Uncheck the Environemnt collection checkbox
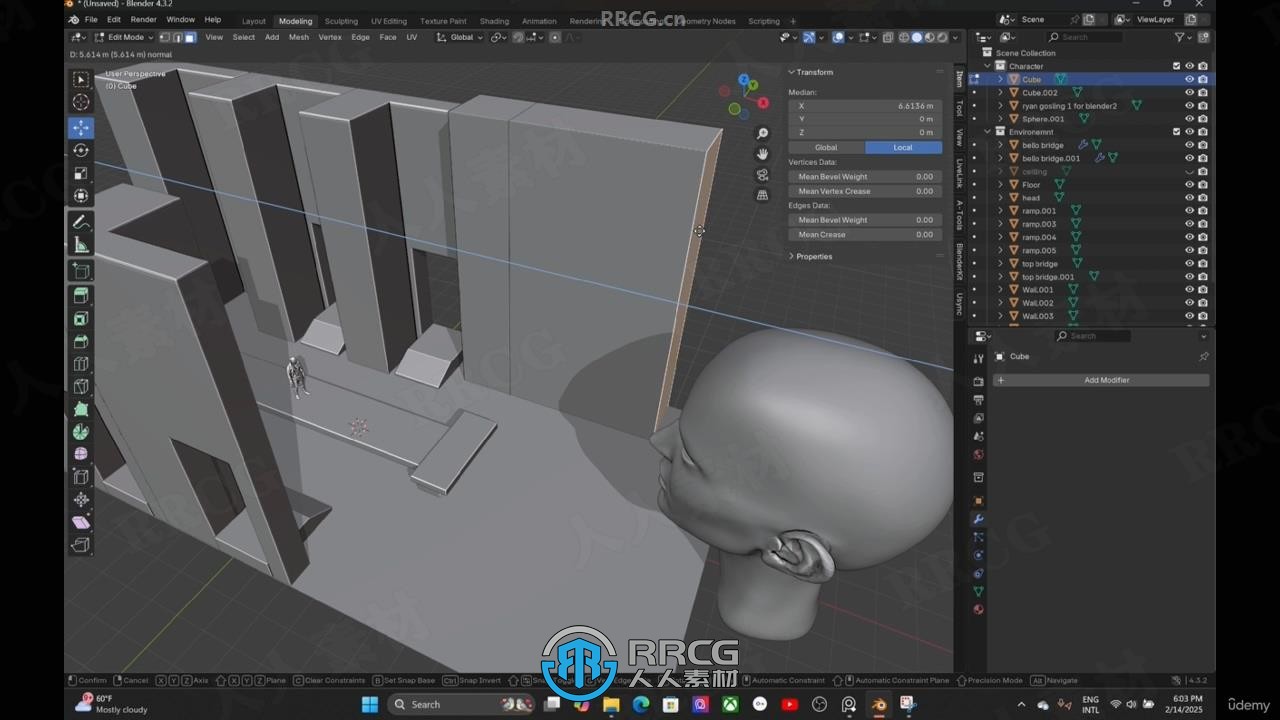Screen dimensions: 1280x720 click(1176, 131)
